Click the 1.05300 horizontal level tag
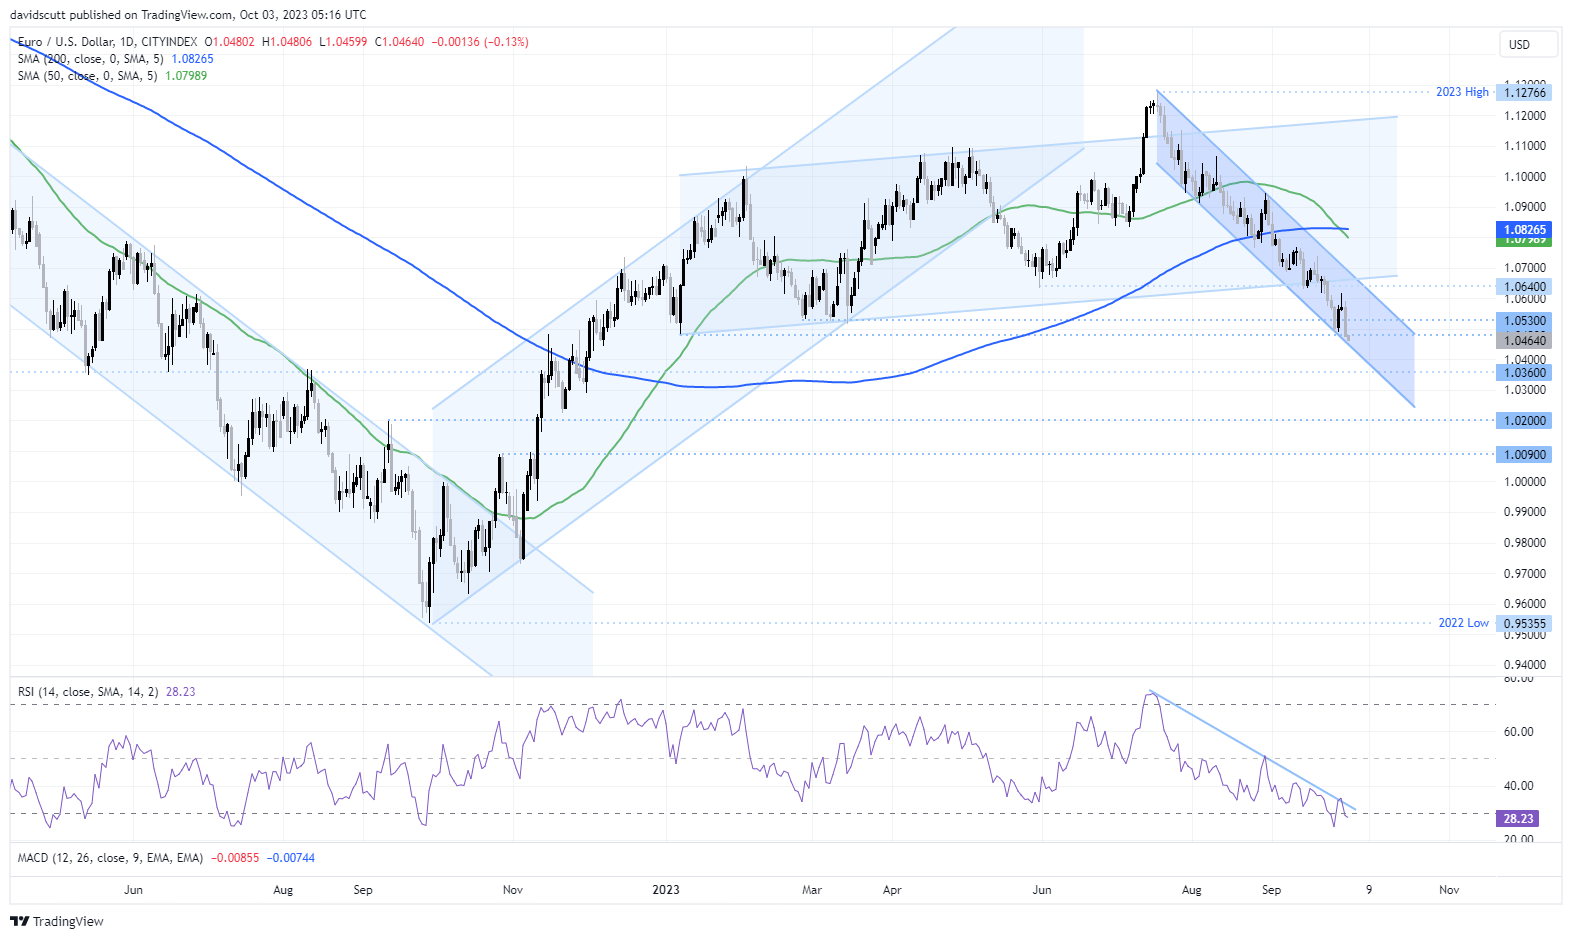This screenshot has height=939, width=1572. tap(1525, 321)
